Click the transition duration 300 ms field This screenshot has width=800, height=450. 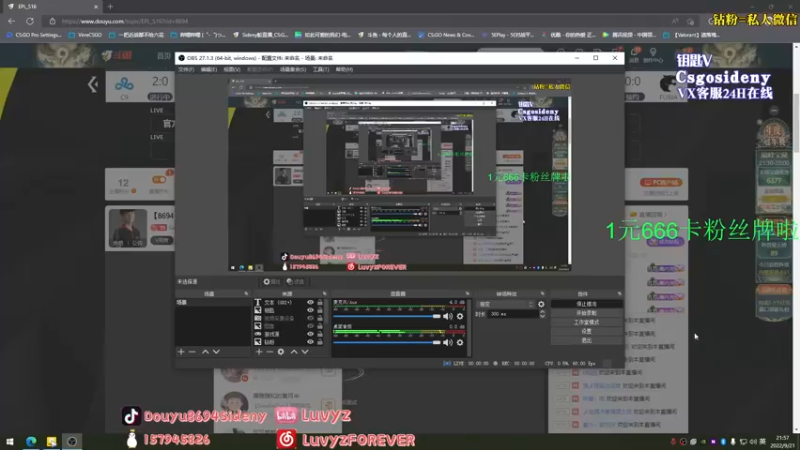pyautogui.click(x=513, y=314)
